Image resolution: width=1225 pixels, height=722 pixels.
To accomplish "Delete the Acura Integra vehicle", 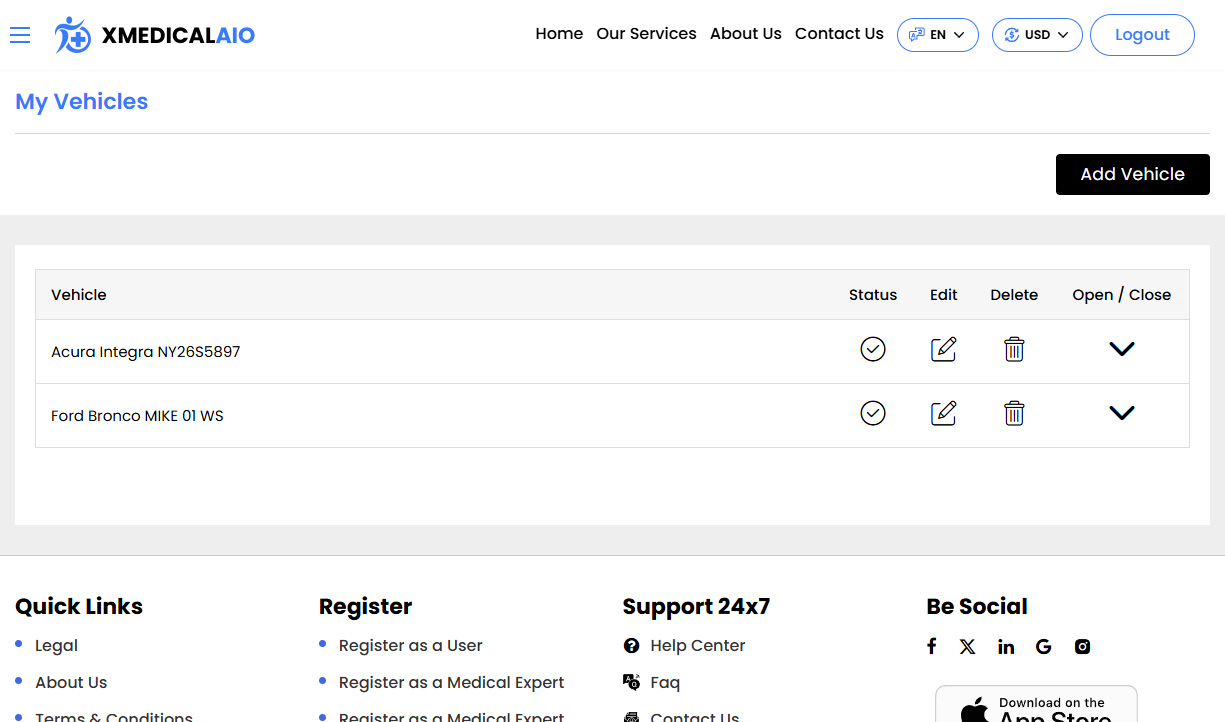I will click(1014, 350).
